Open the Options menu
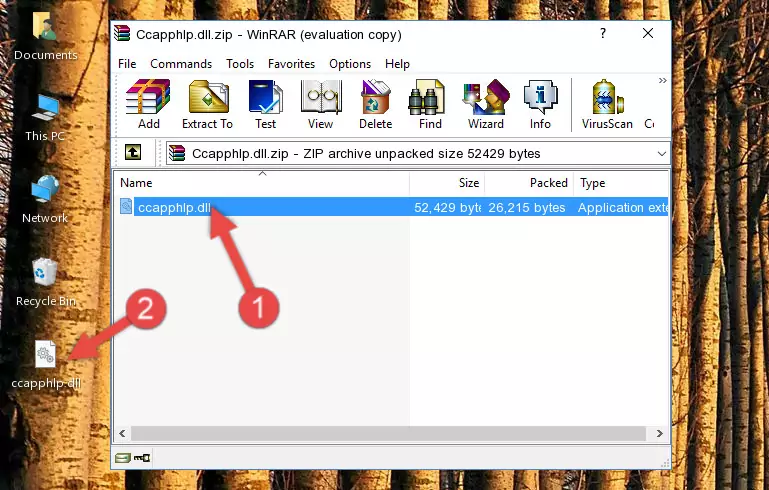The width and height of the screenshot is (769, 490). pyautogui.click(x=350, y=64)
